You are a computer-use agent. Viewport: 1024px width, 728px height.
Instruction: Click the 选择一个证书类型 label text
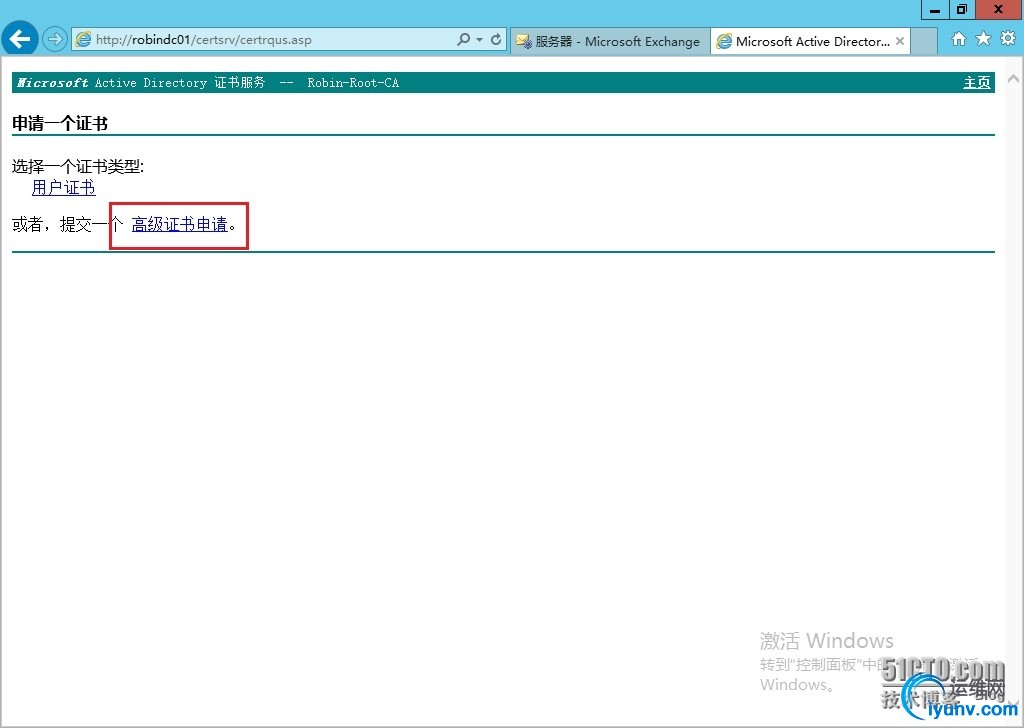[x=78, y=167]
